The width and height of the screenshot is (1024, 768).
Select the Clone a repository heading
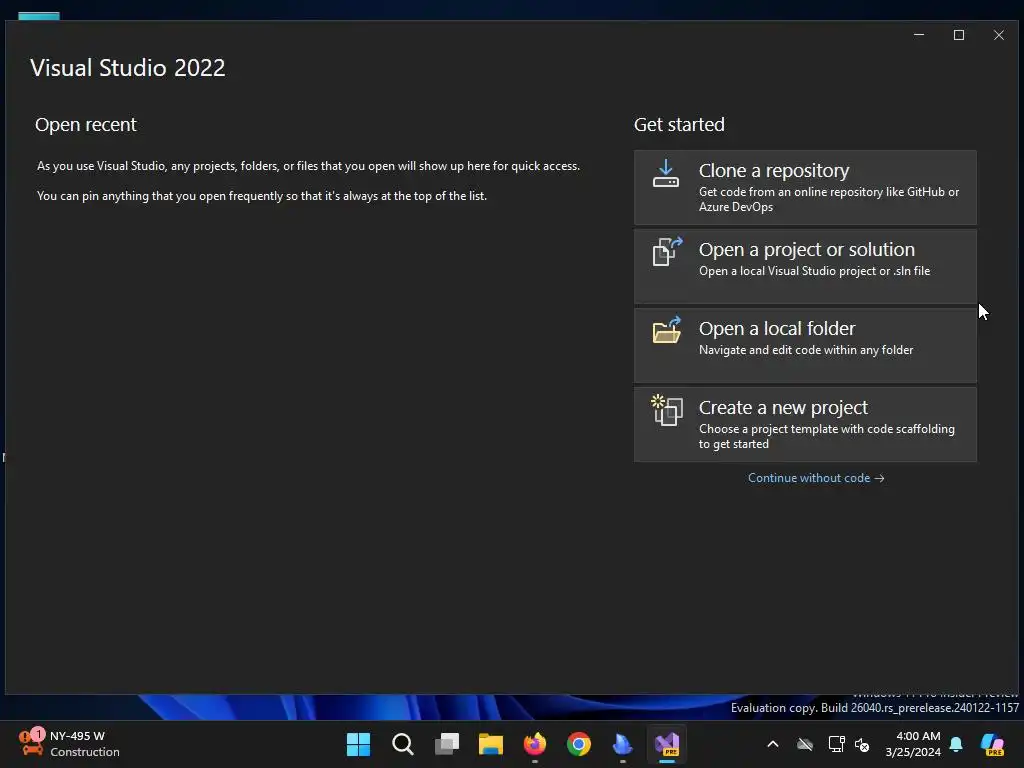pyautogui.click(x=774, y=170)
